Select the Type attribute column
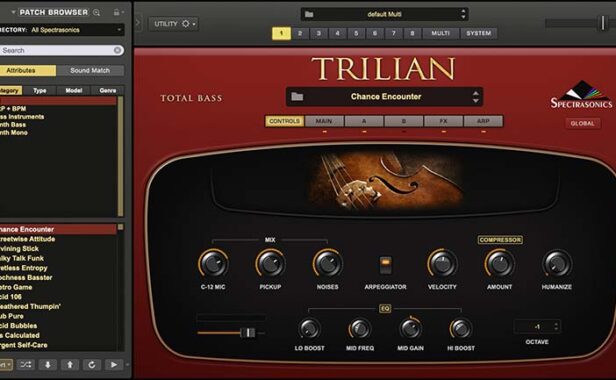This screenshot has width=616, height=380. pos(40,90)
